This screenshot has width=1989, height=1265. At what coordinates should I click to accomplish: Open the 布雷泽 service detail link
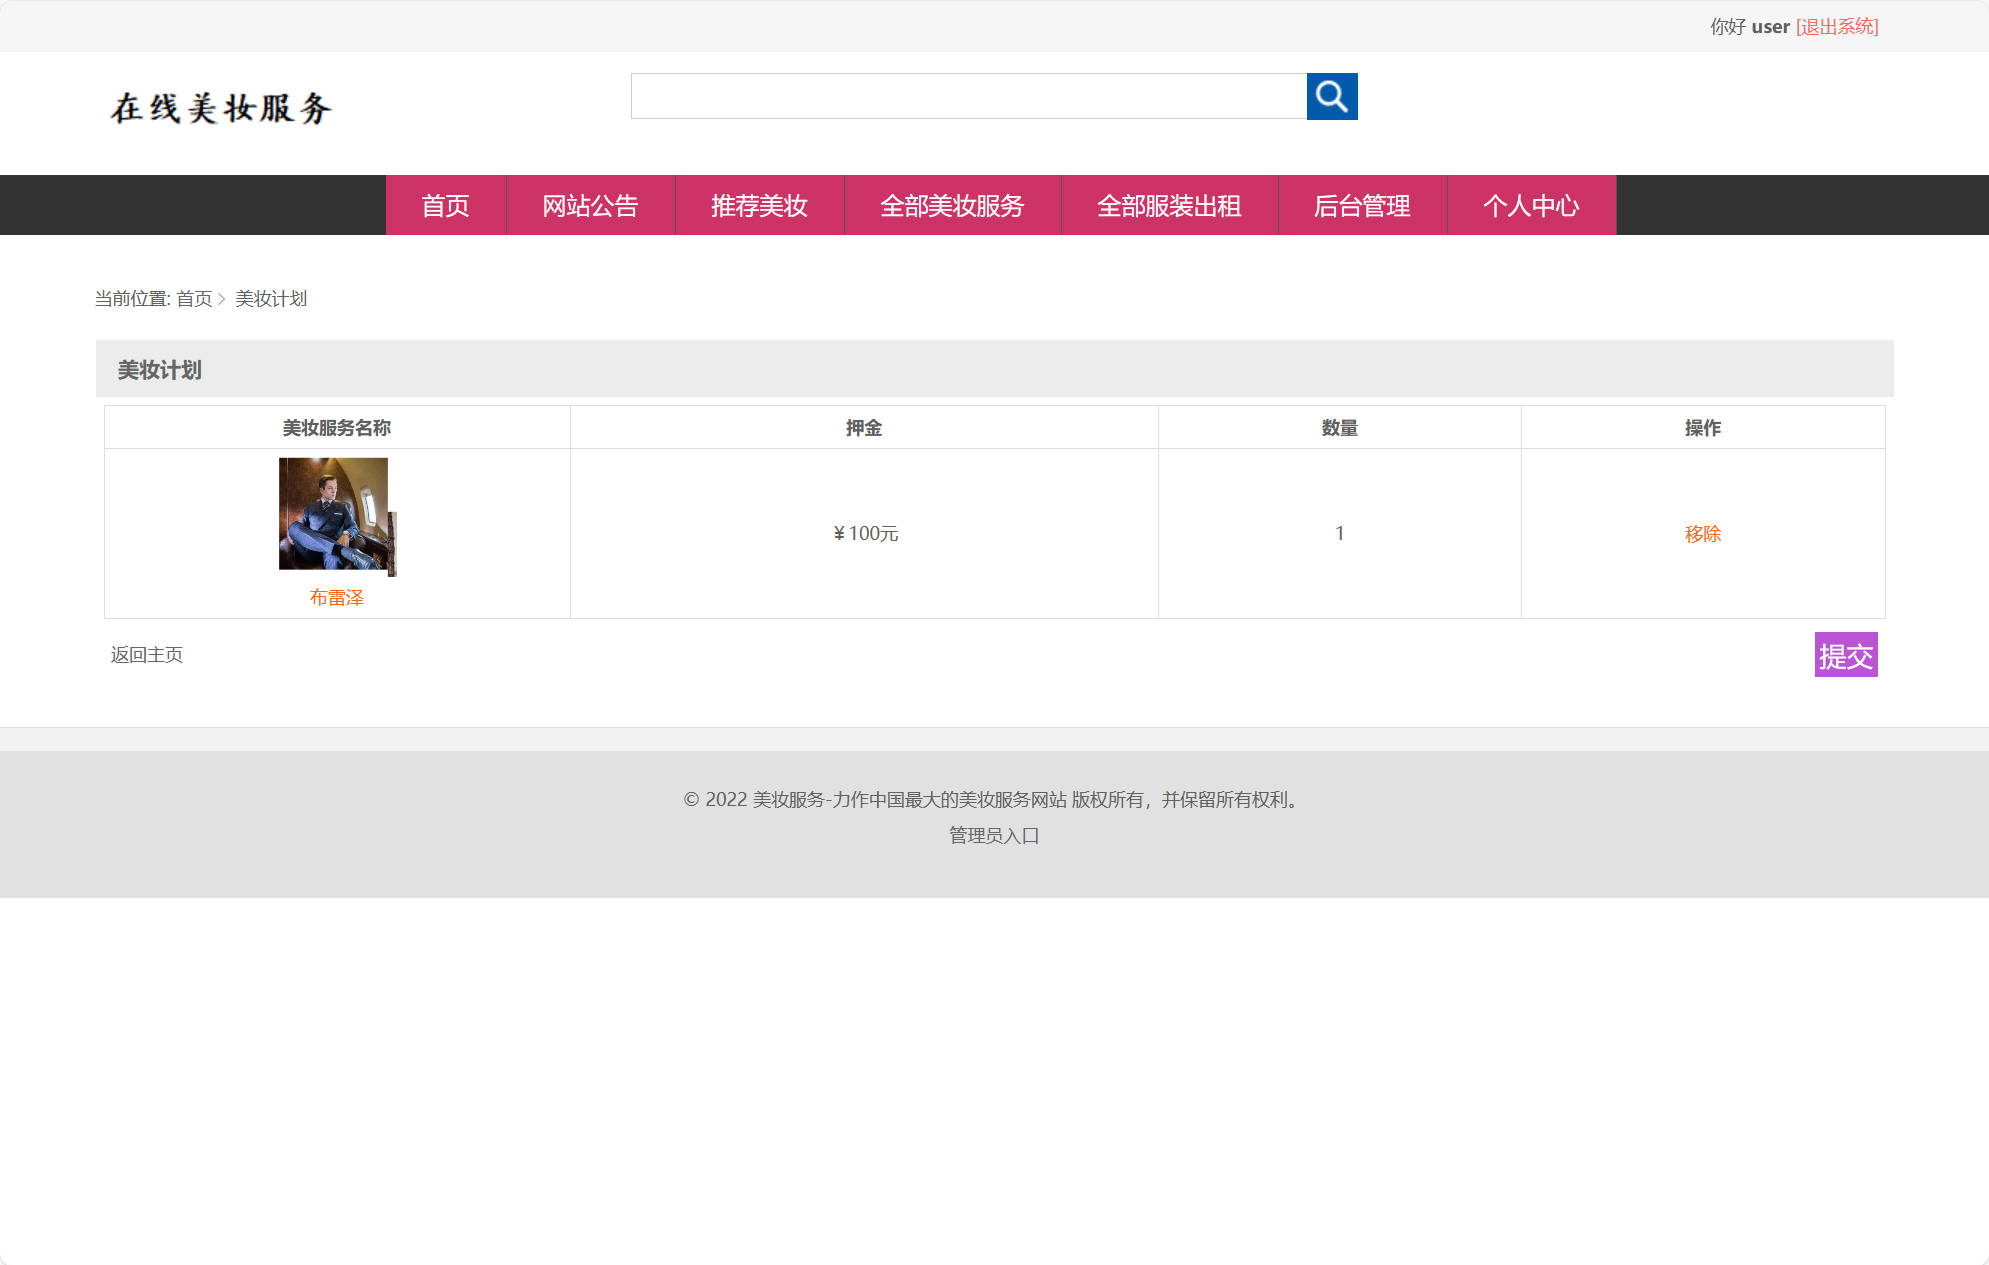[x=336, y=596]
